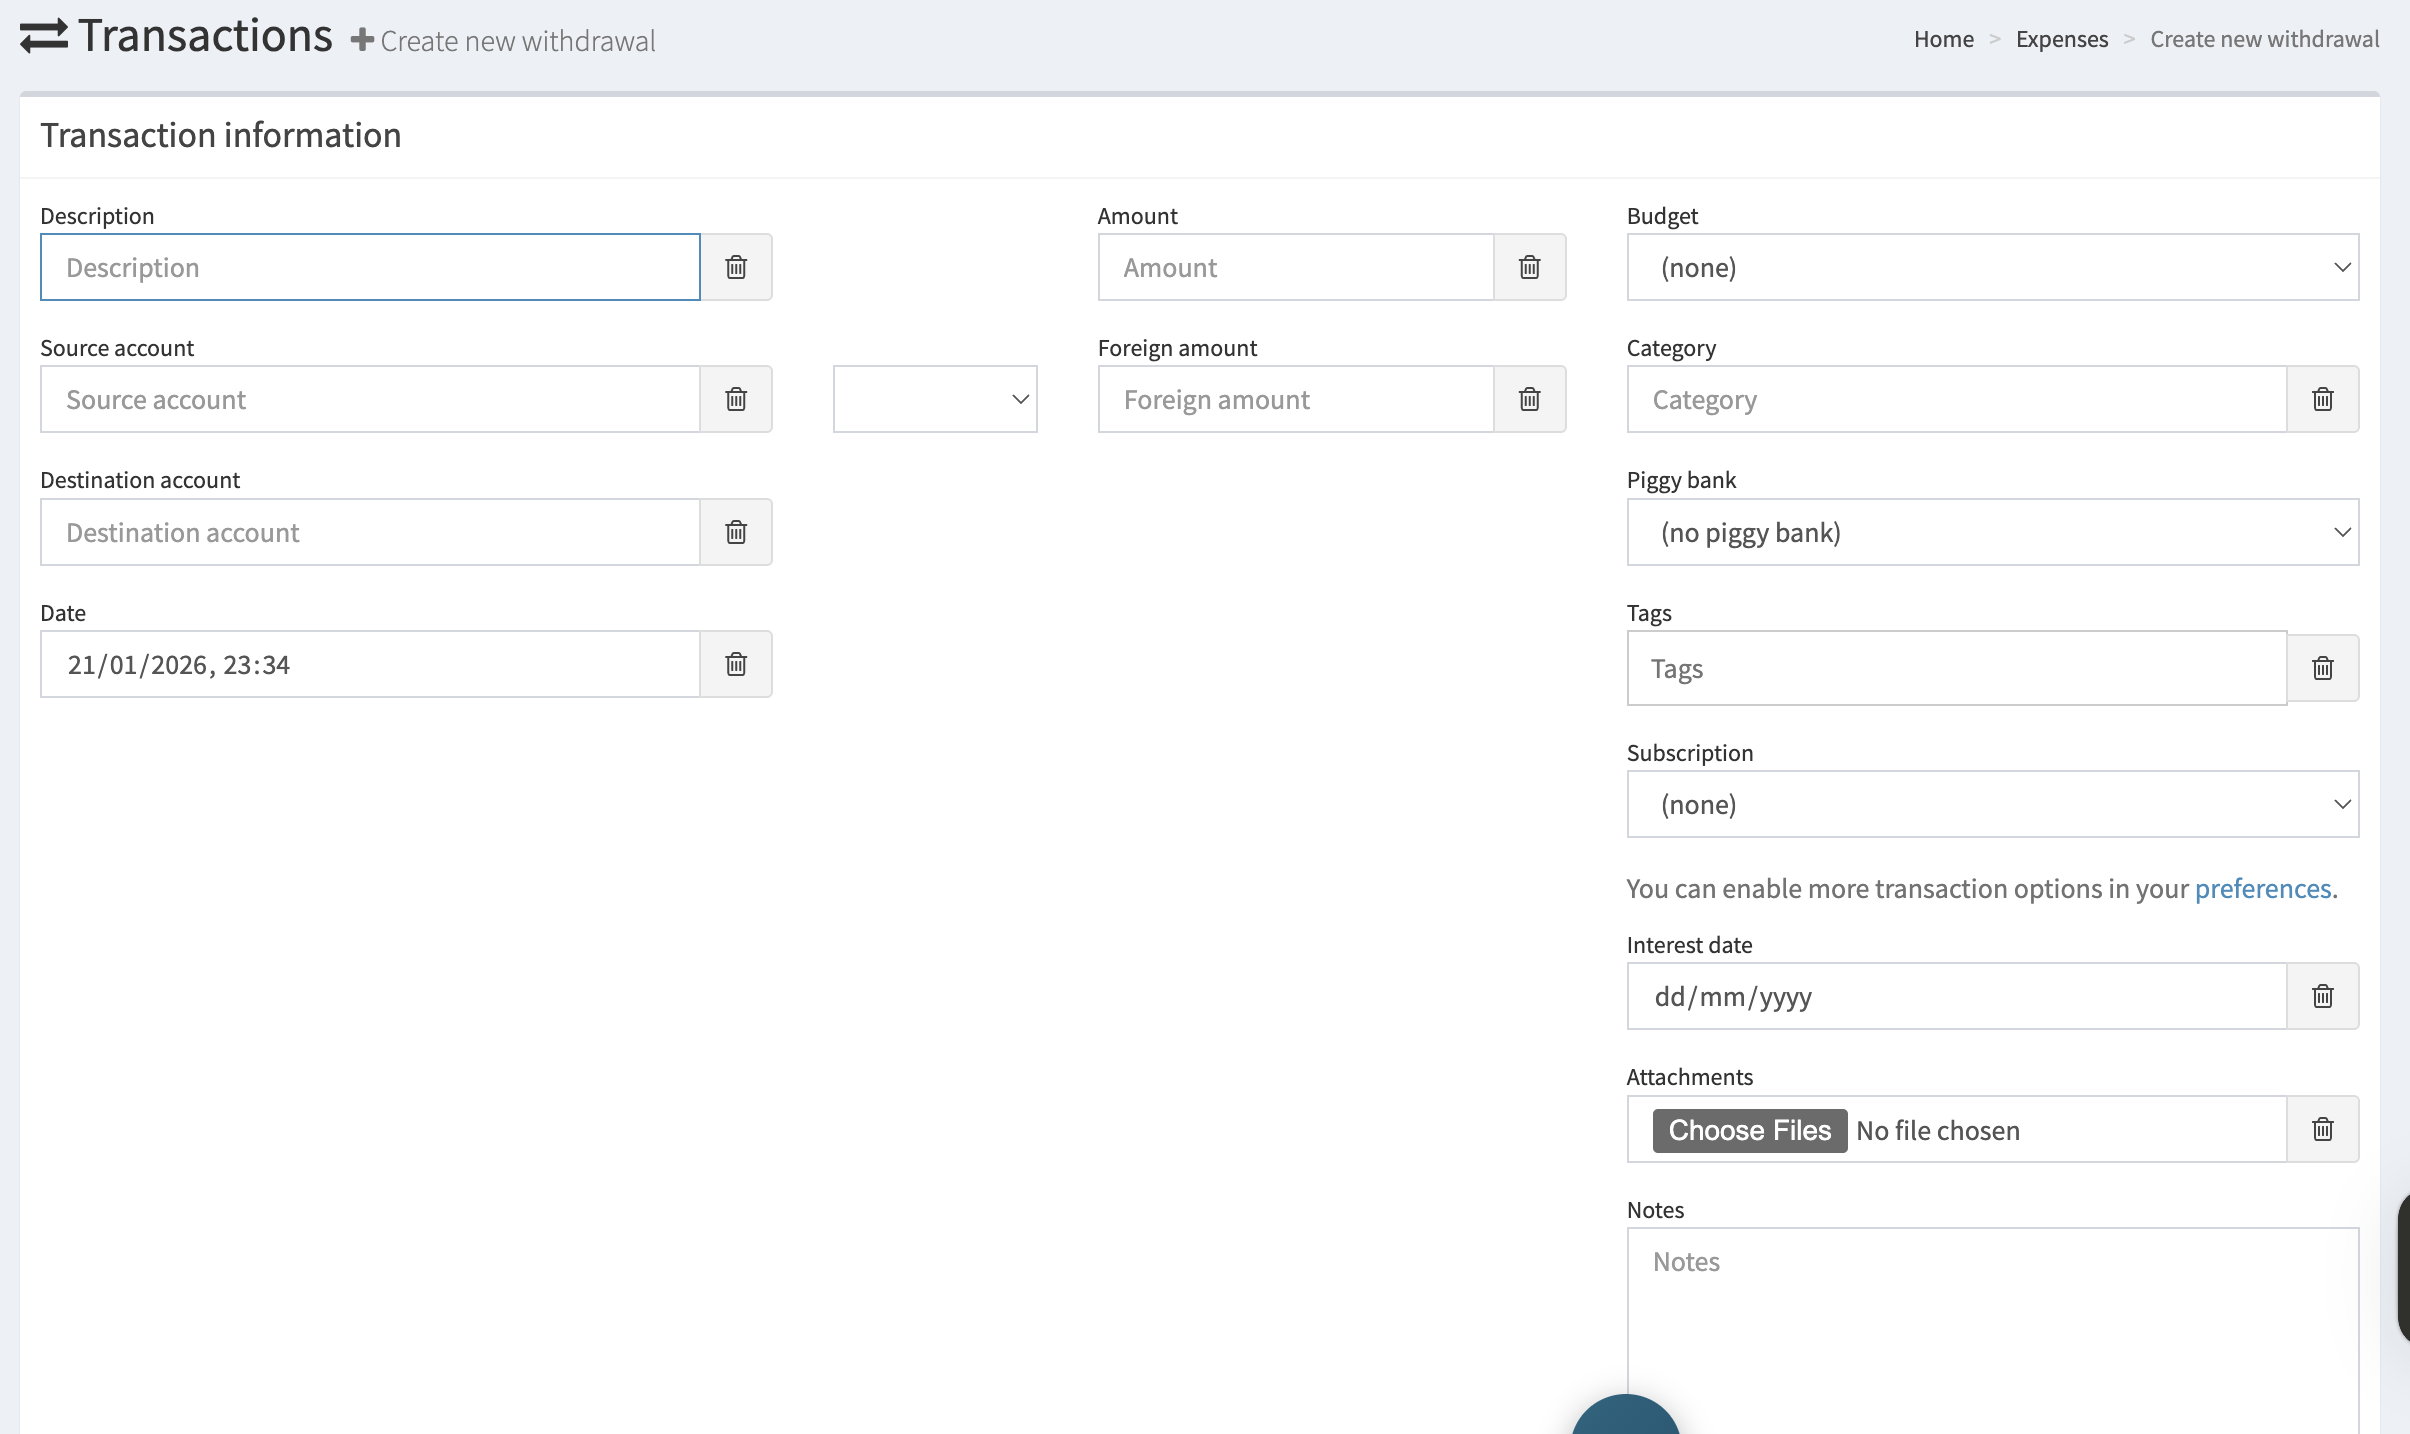This screenshot has width=2410, height=1434.
Task: Open the currency selector next to Source account
Action: point(933,398)
